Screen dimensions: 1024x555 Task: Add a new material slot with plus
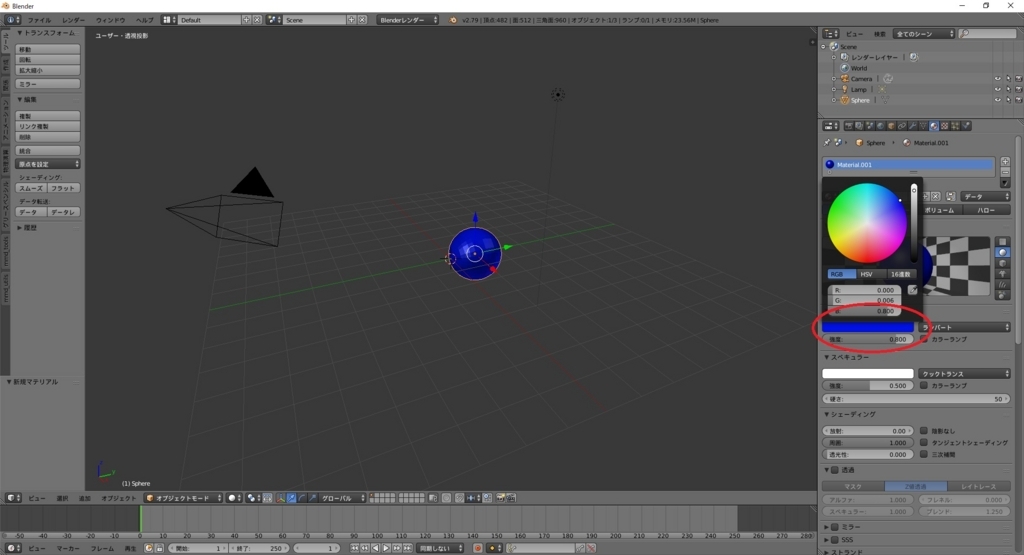1005,161
